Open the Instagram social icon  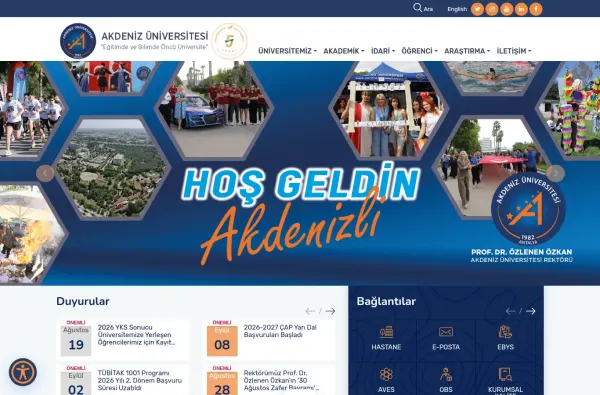click(x=492, y=9)
